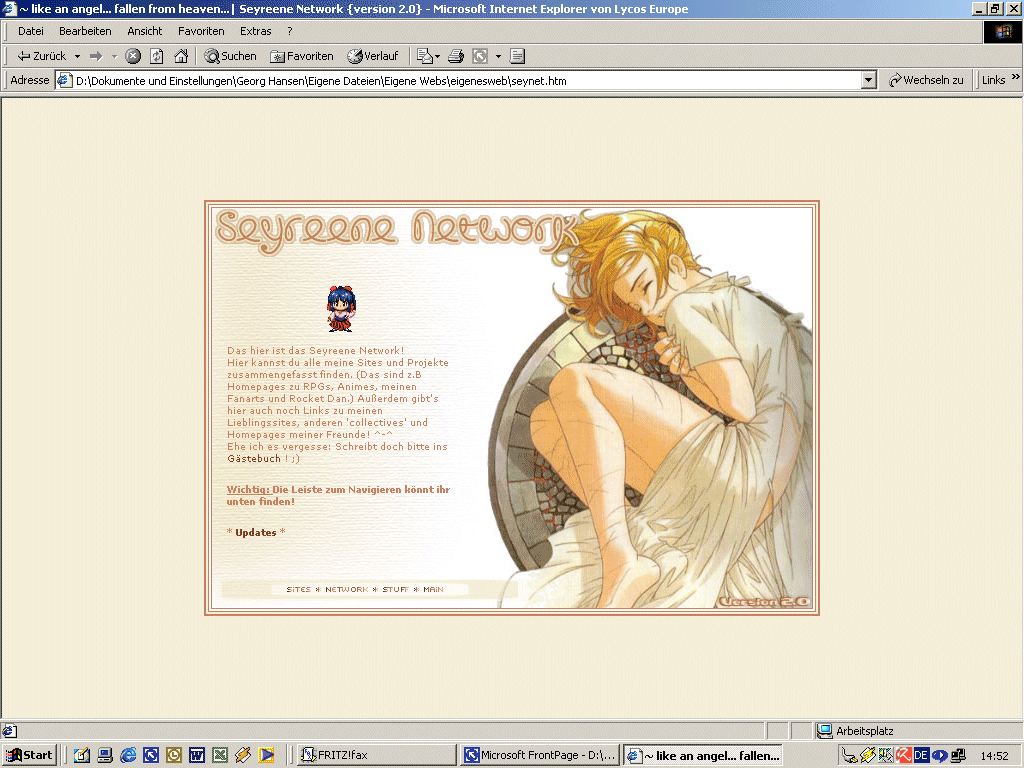
Task: Click the Gästebuch link
Action: (254, 458)
